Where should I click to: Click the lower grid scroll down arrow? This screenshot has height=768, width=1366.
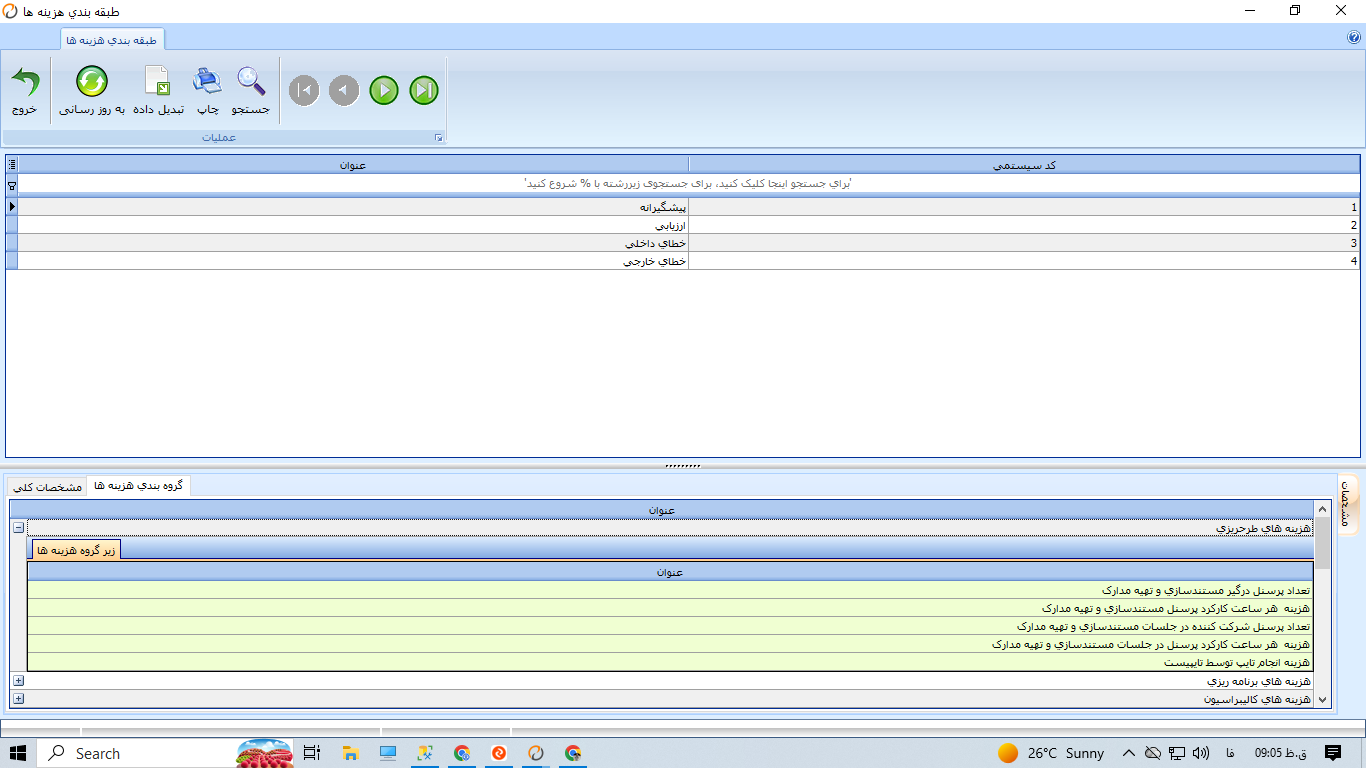coord(1323,699)
